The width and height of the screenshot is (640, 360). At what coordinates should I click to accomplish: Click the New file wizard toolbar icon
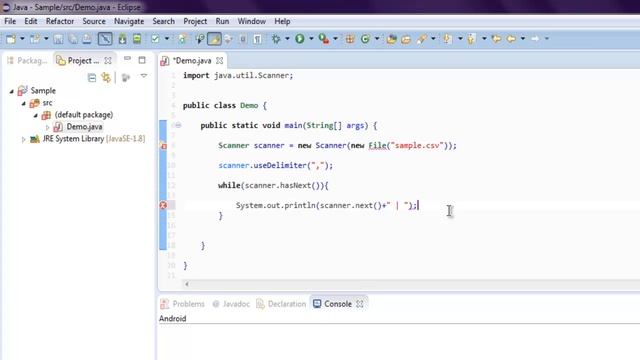coord(11,39)
